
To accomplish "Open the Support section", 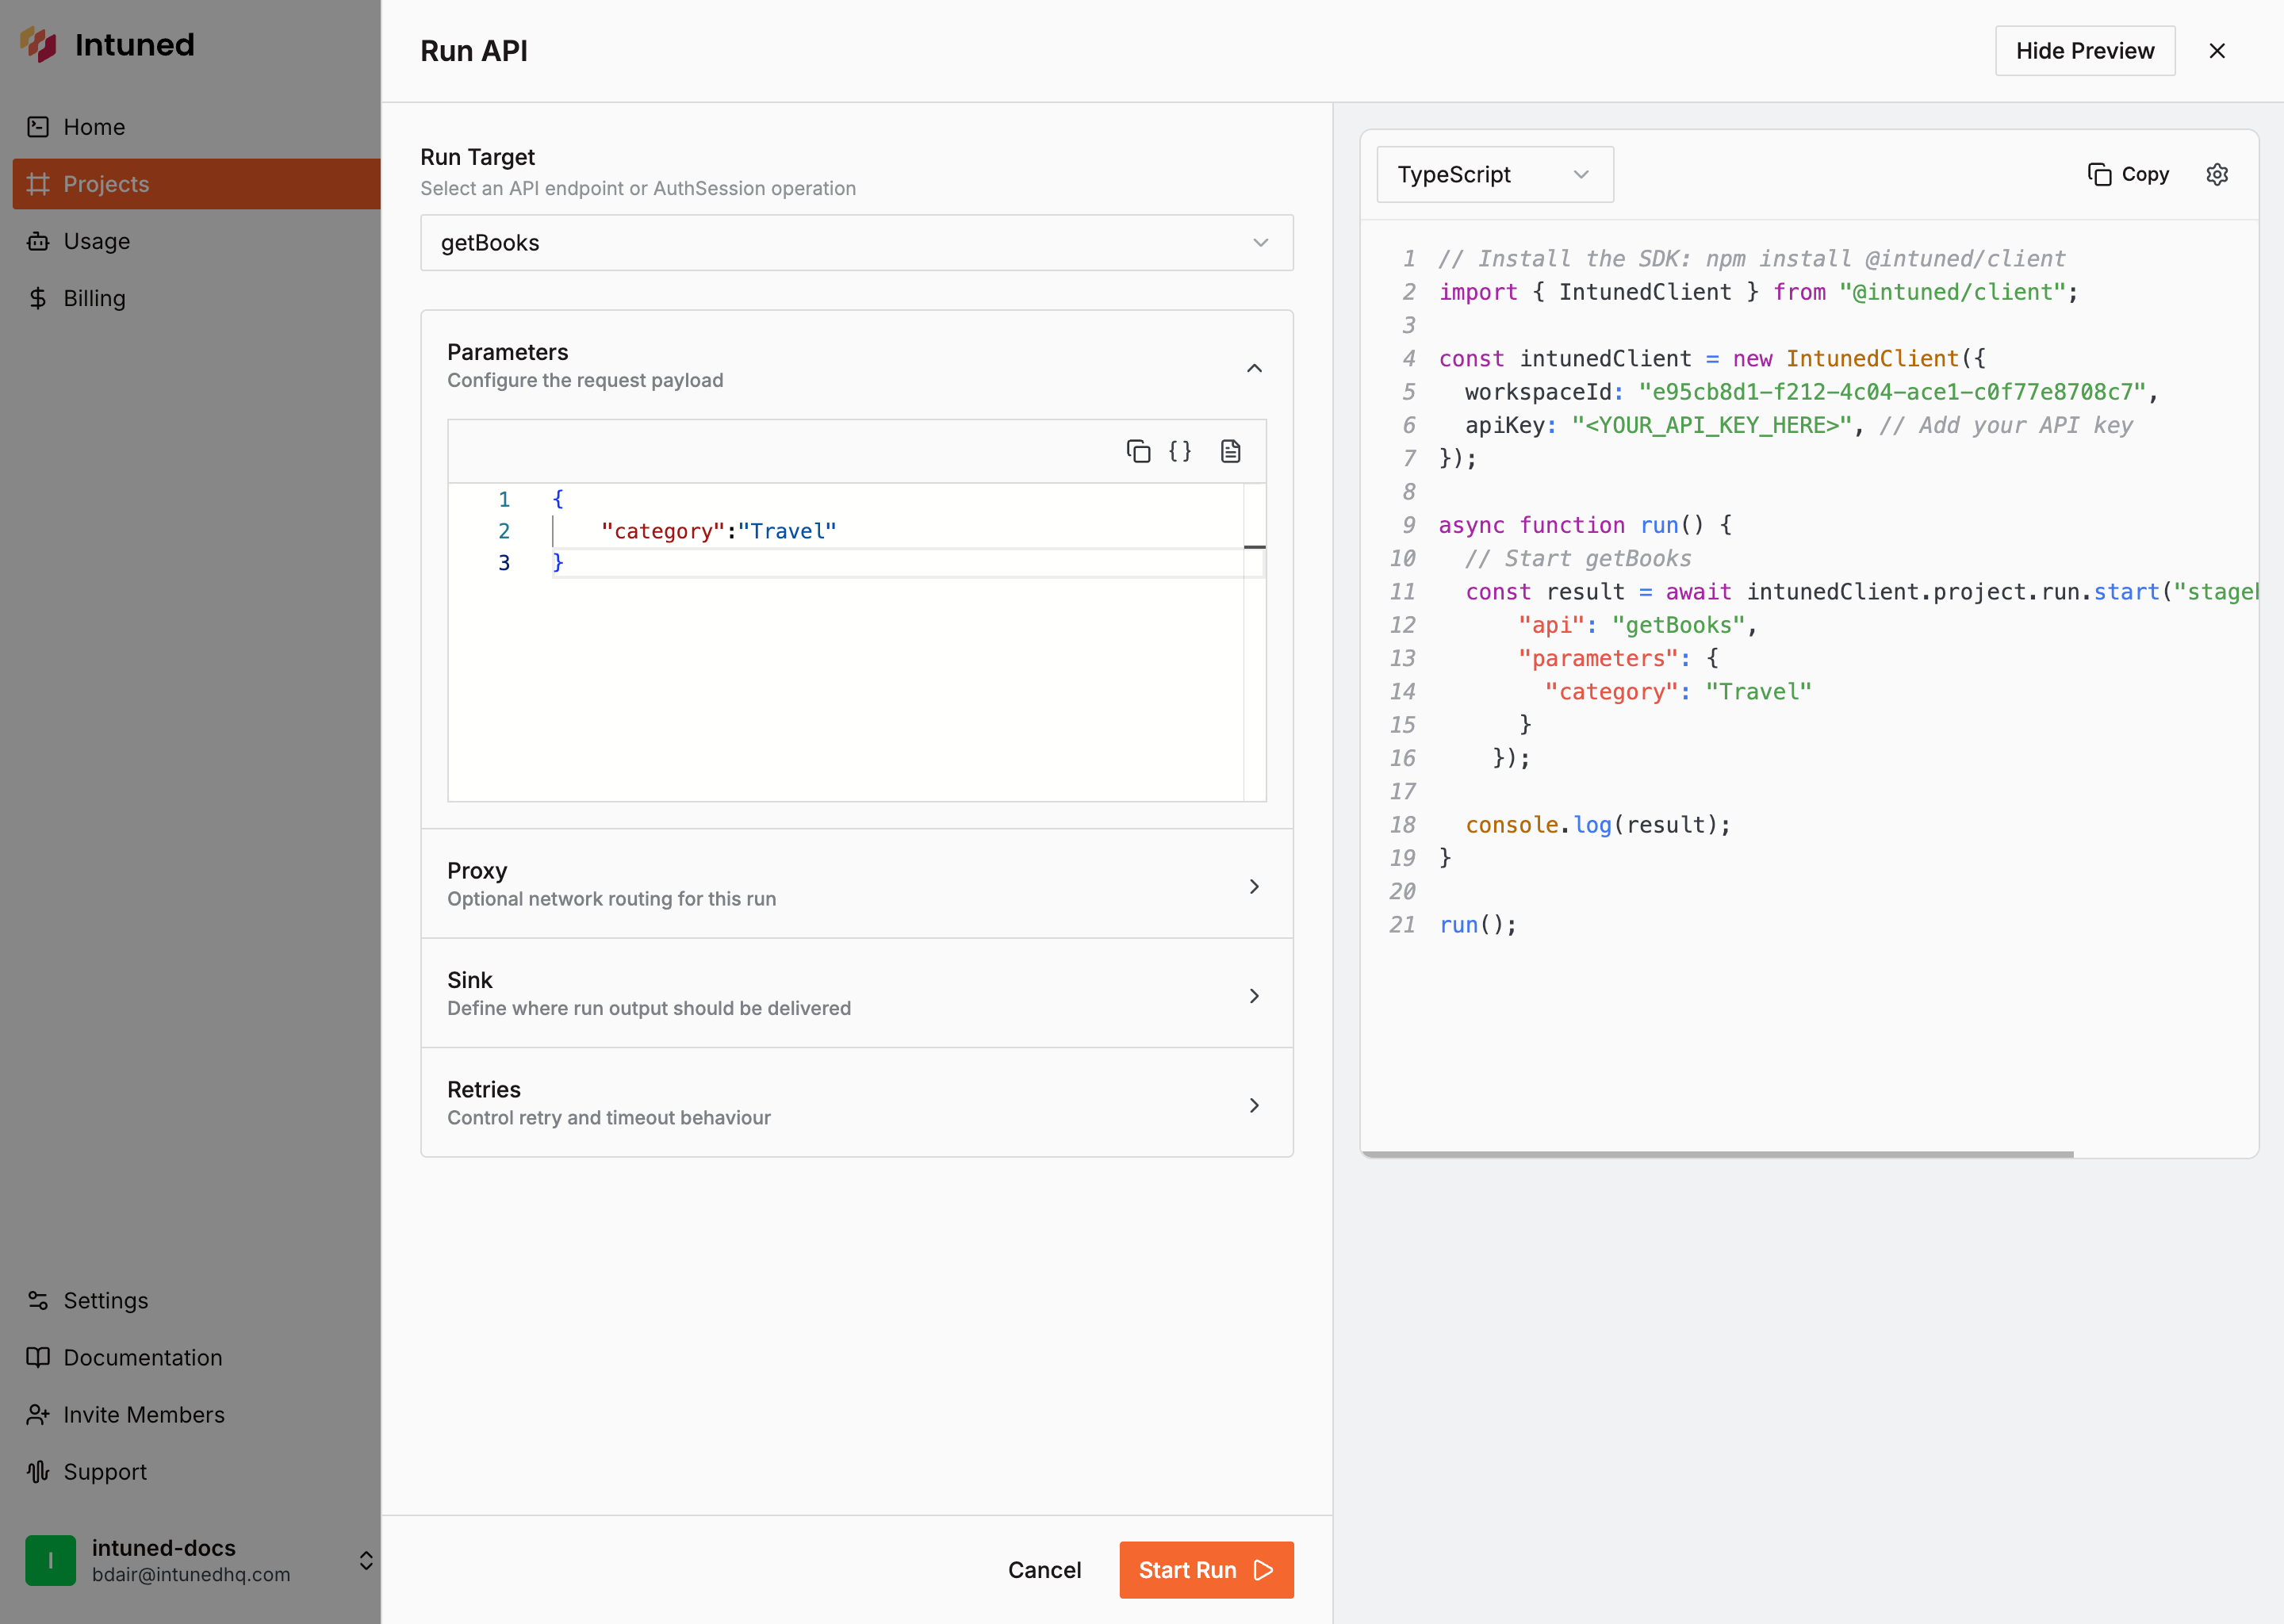I will pos(104,1471).
